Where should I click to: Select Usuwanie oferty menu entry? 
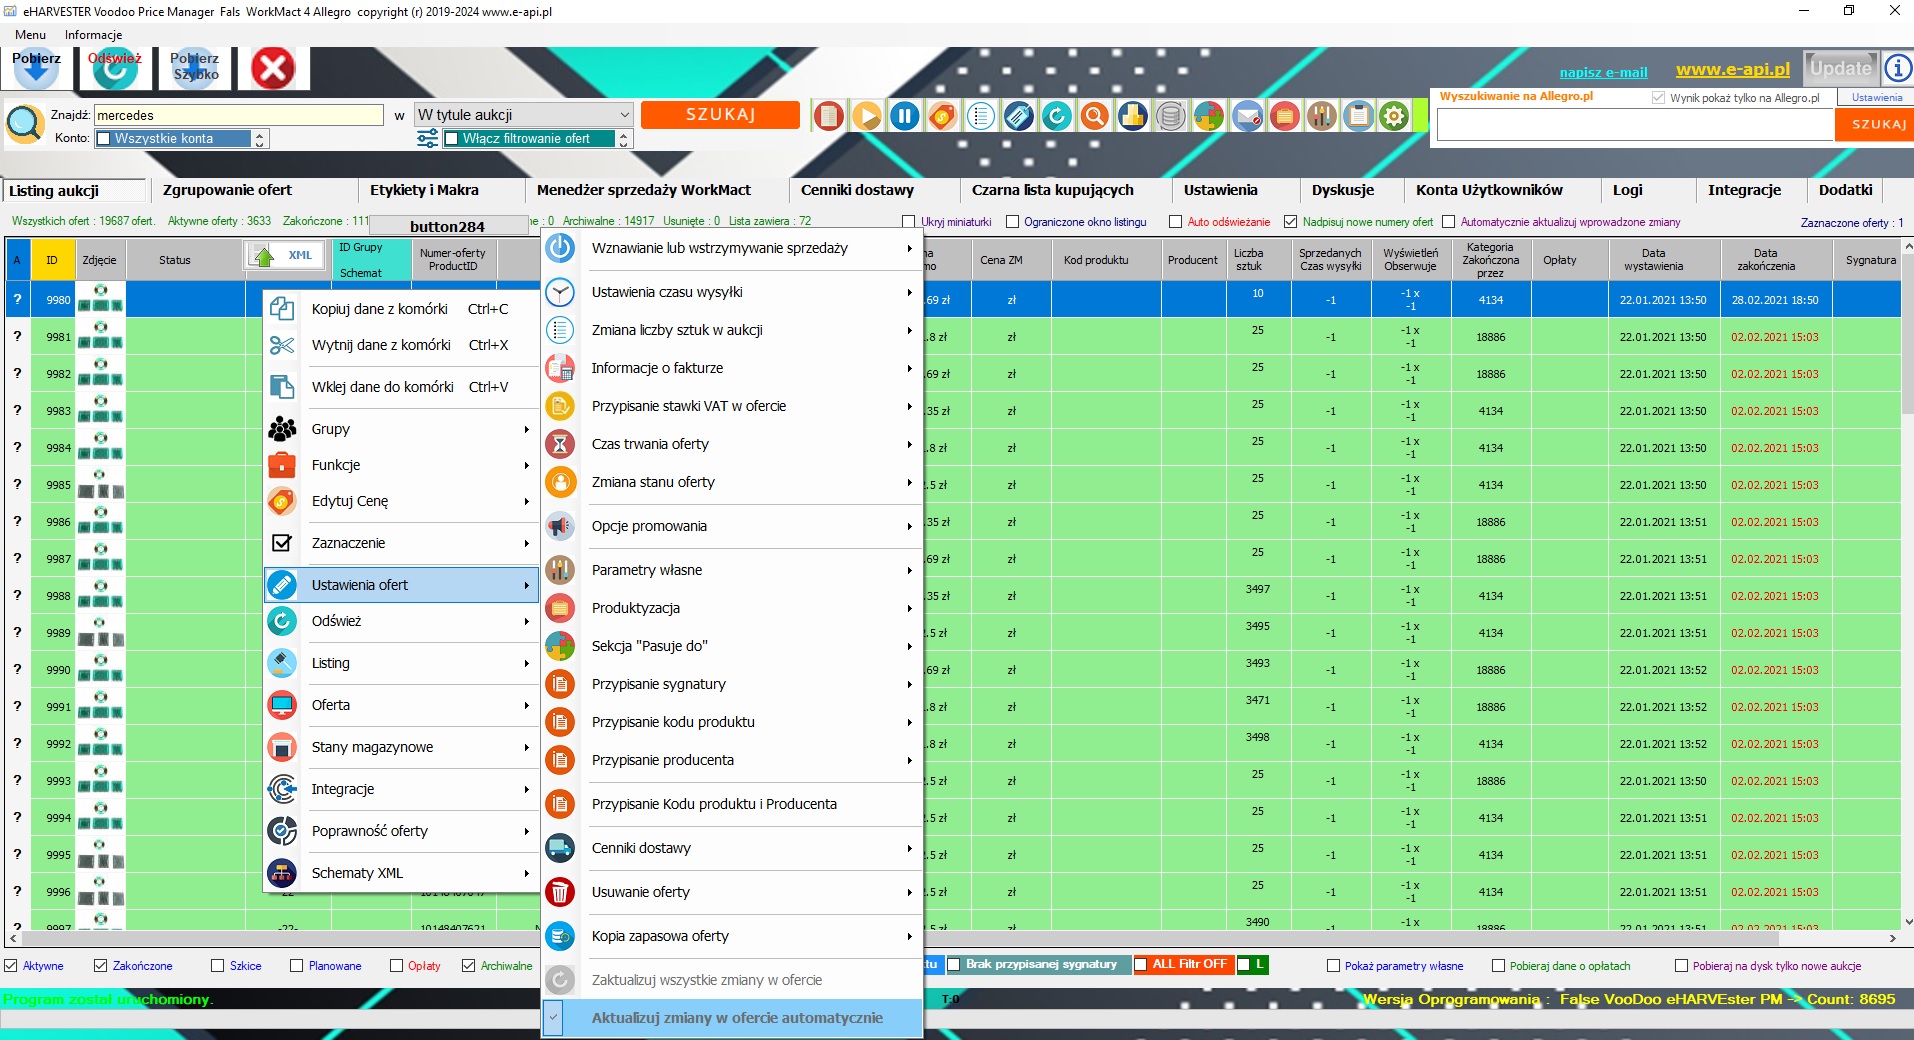tap(732, 892)
